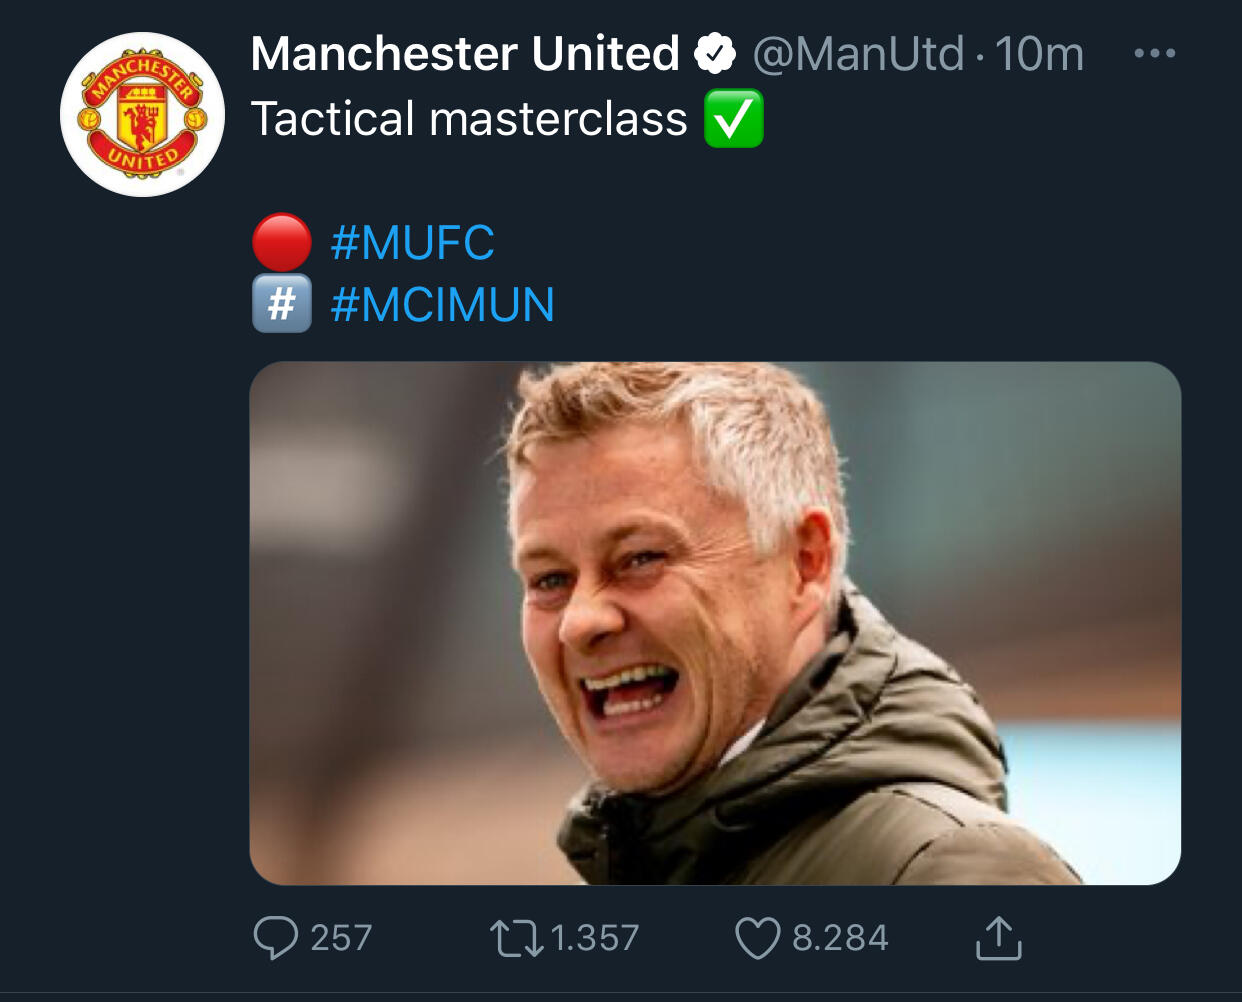1242x1002 pixels.
Task: Click the 10m timestamp
Action: [x=1039, y=54]
